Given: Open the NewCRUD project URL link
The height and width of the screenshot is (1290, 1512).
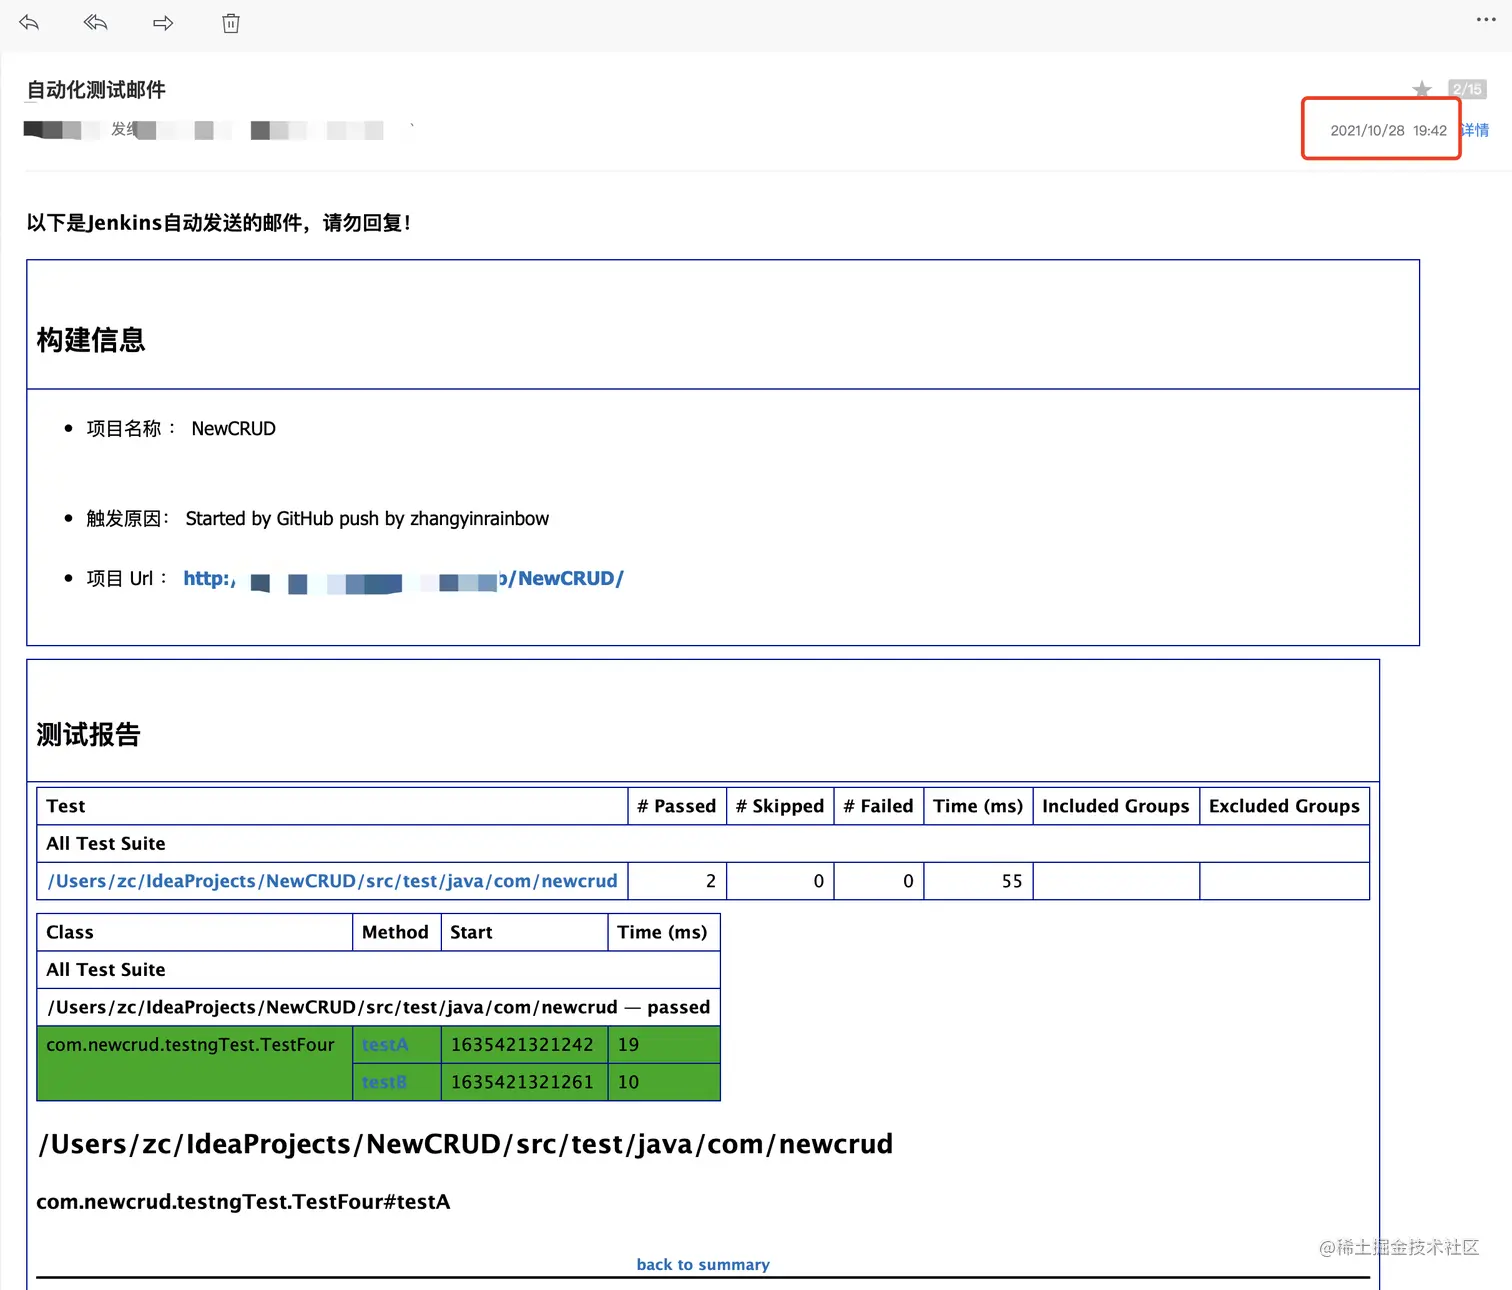Looking at the screenshot, I should (403, 578).
